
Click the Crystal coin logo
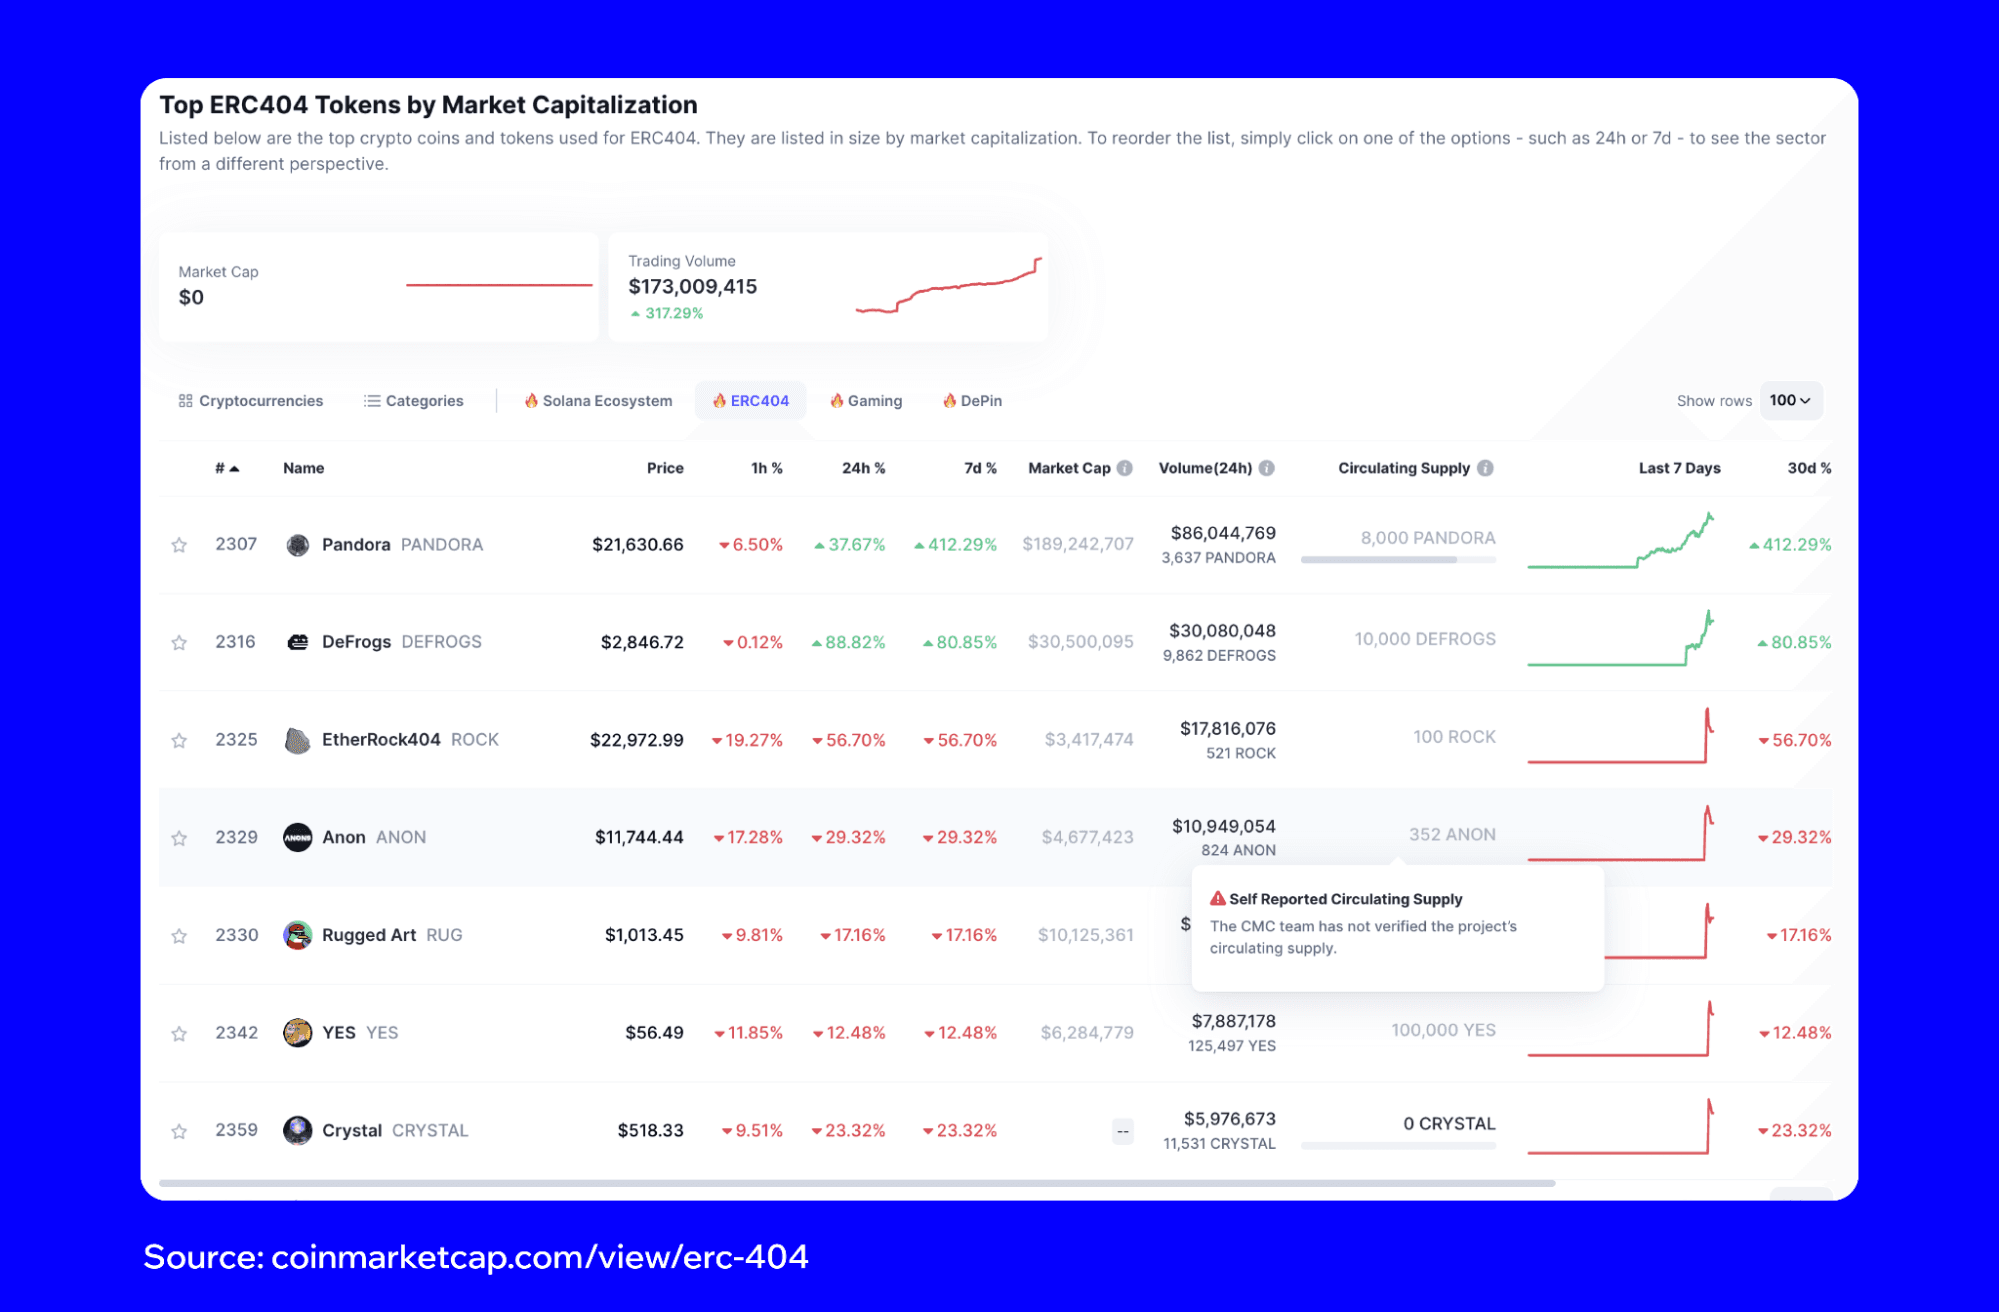(x=297, y=1130)
